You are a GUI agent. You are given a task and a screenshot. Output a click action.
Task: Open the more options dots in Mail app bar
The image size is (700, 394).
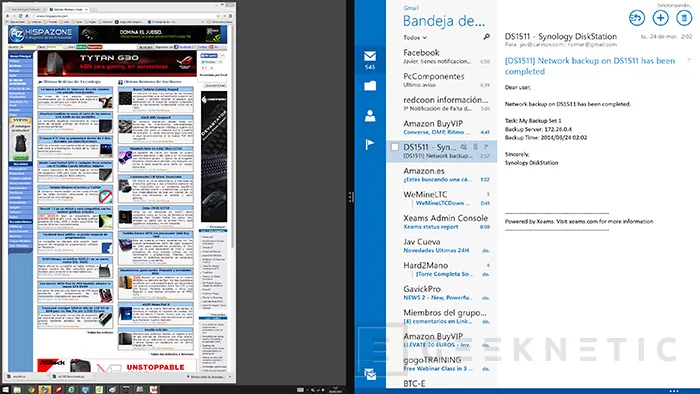pyautogui.click(x=674, y=391)
